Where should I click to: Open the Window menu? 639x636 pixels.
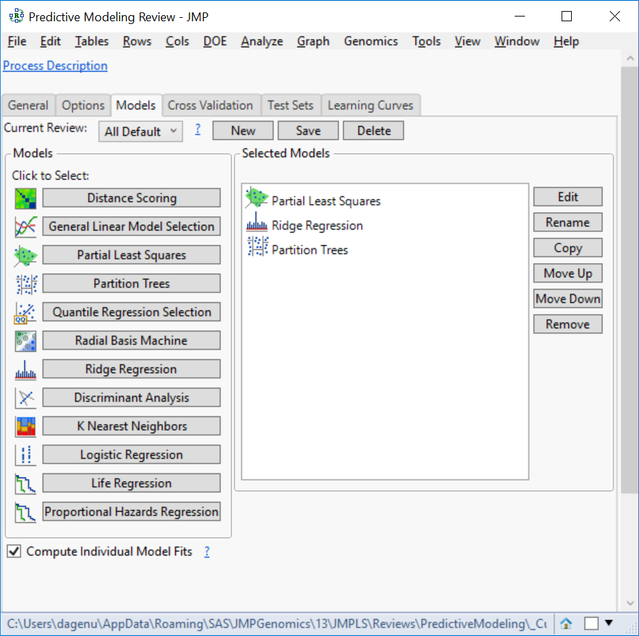(x=517, y=41)
